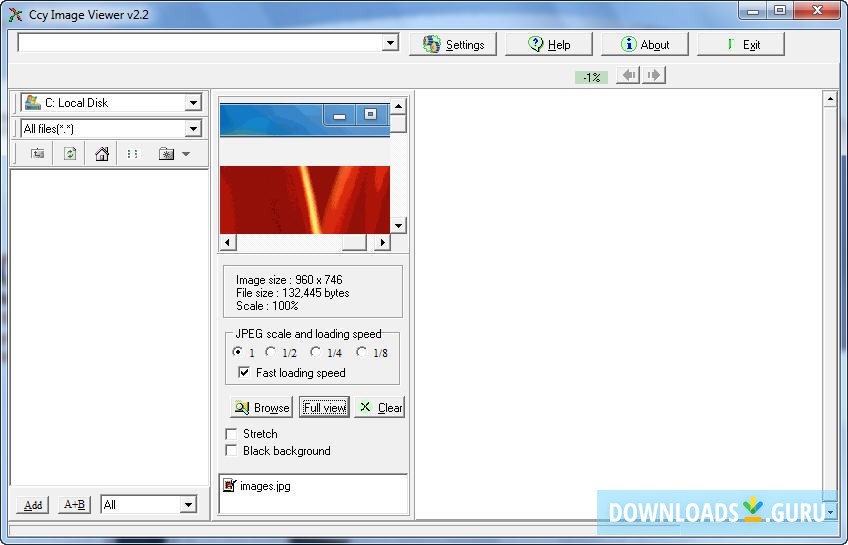Click the Add button
848x545 pixels.
(x=33, y=505)
